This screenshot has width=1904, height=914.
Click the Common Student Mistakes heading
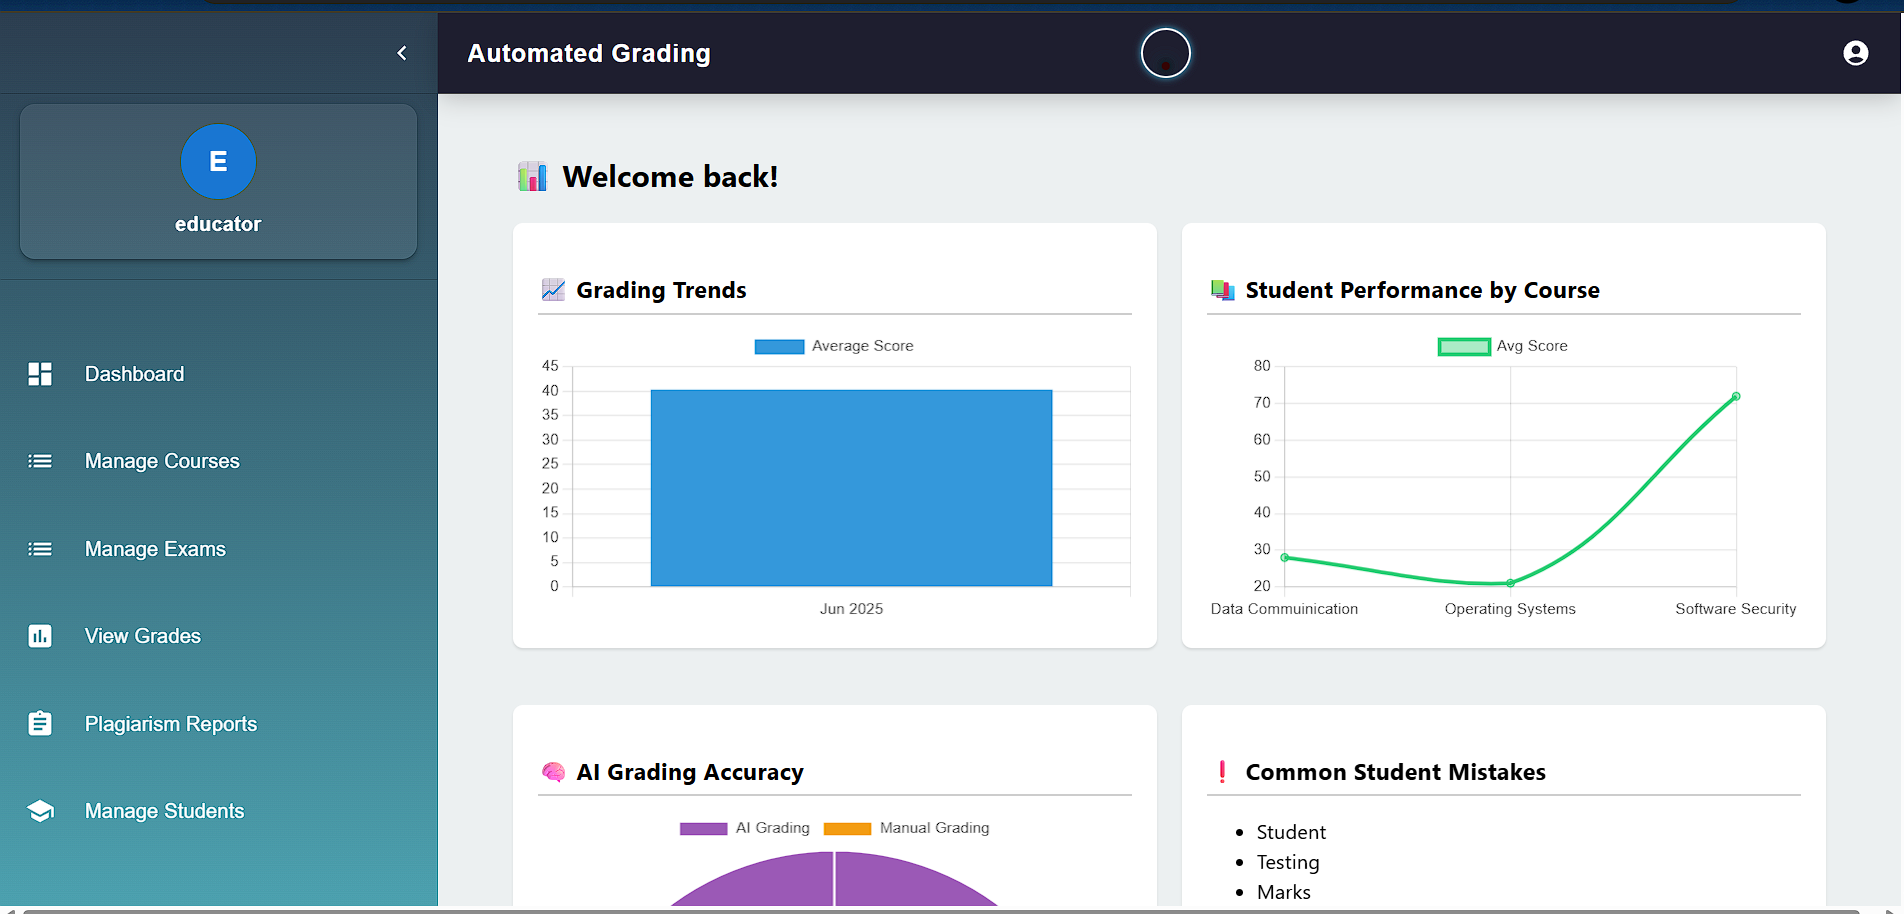pos(1395,772)
